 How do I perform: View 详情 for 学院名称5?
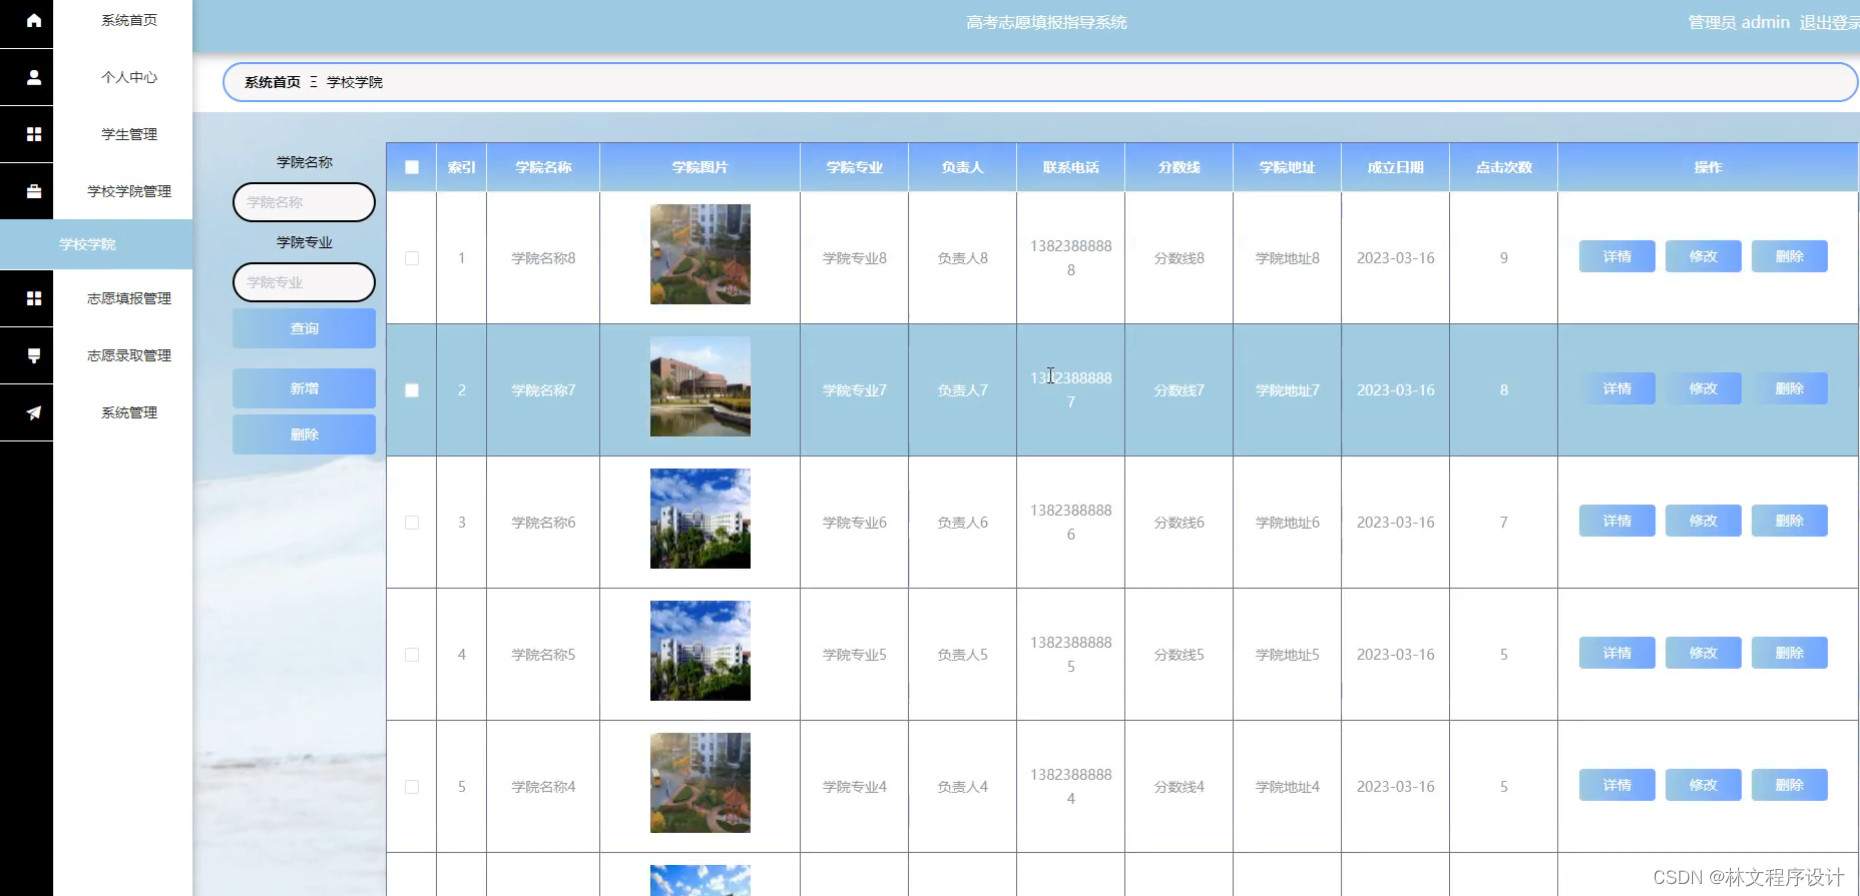pos(1617,652)
